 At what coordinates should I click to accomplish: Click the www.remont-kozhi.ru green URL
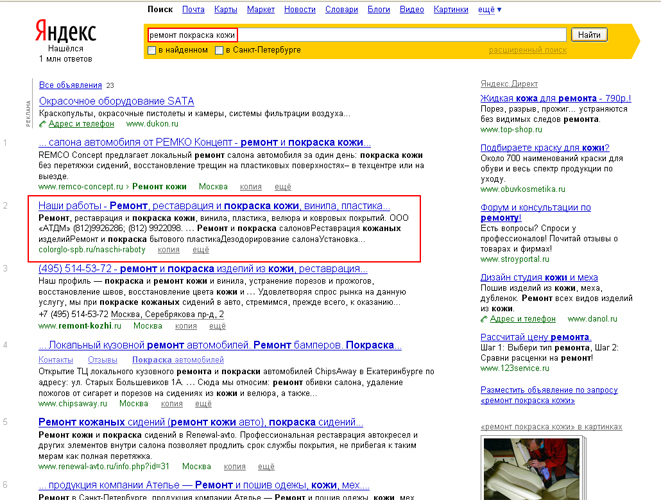(80, 326)
